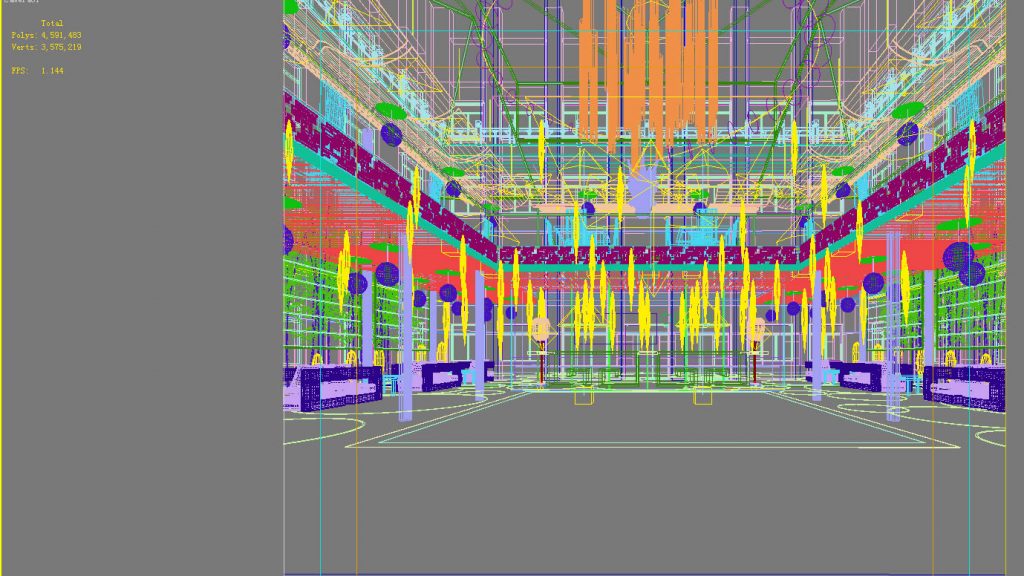
Task: Click the FPS readout value
Action: point(52,71)
